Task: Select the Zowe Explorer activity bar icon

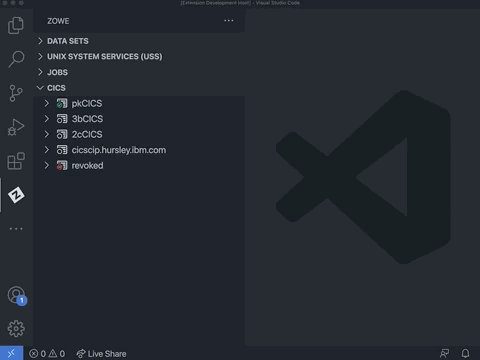Action: (16, 195)
